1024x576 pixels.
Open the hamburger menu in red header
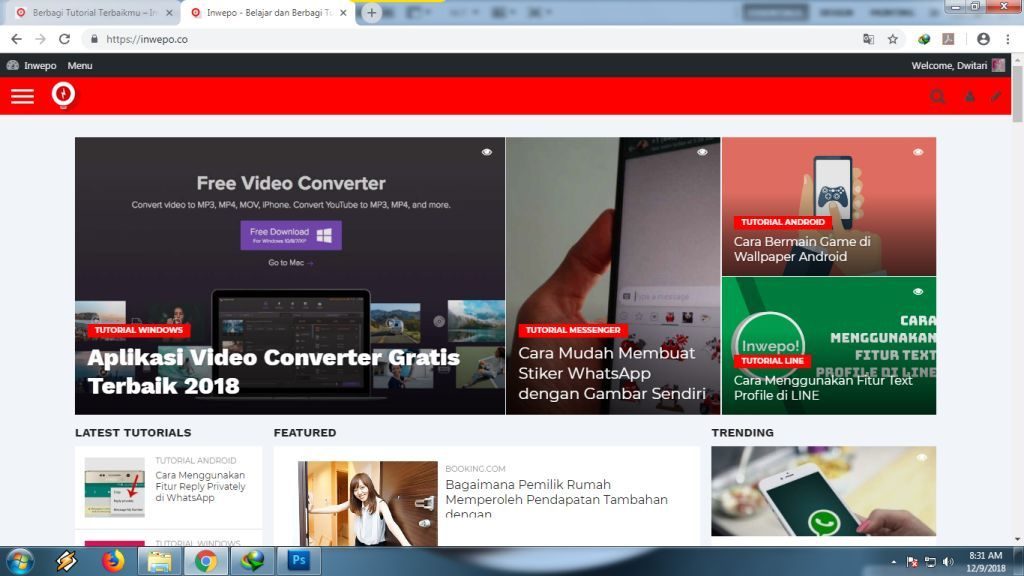(22, 96)
